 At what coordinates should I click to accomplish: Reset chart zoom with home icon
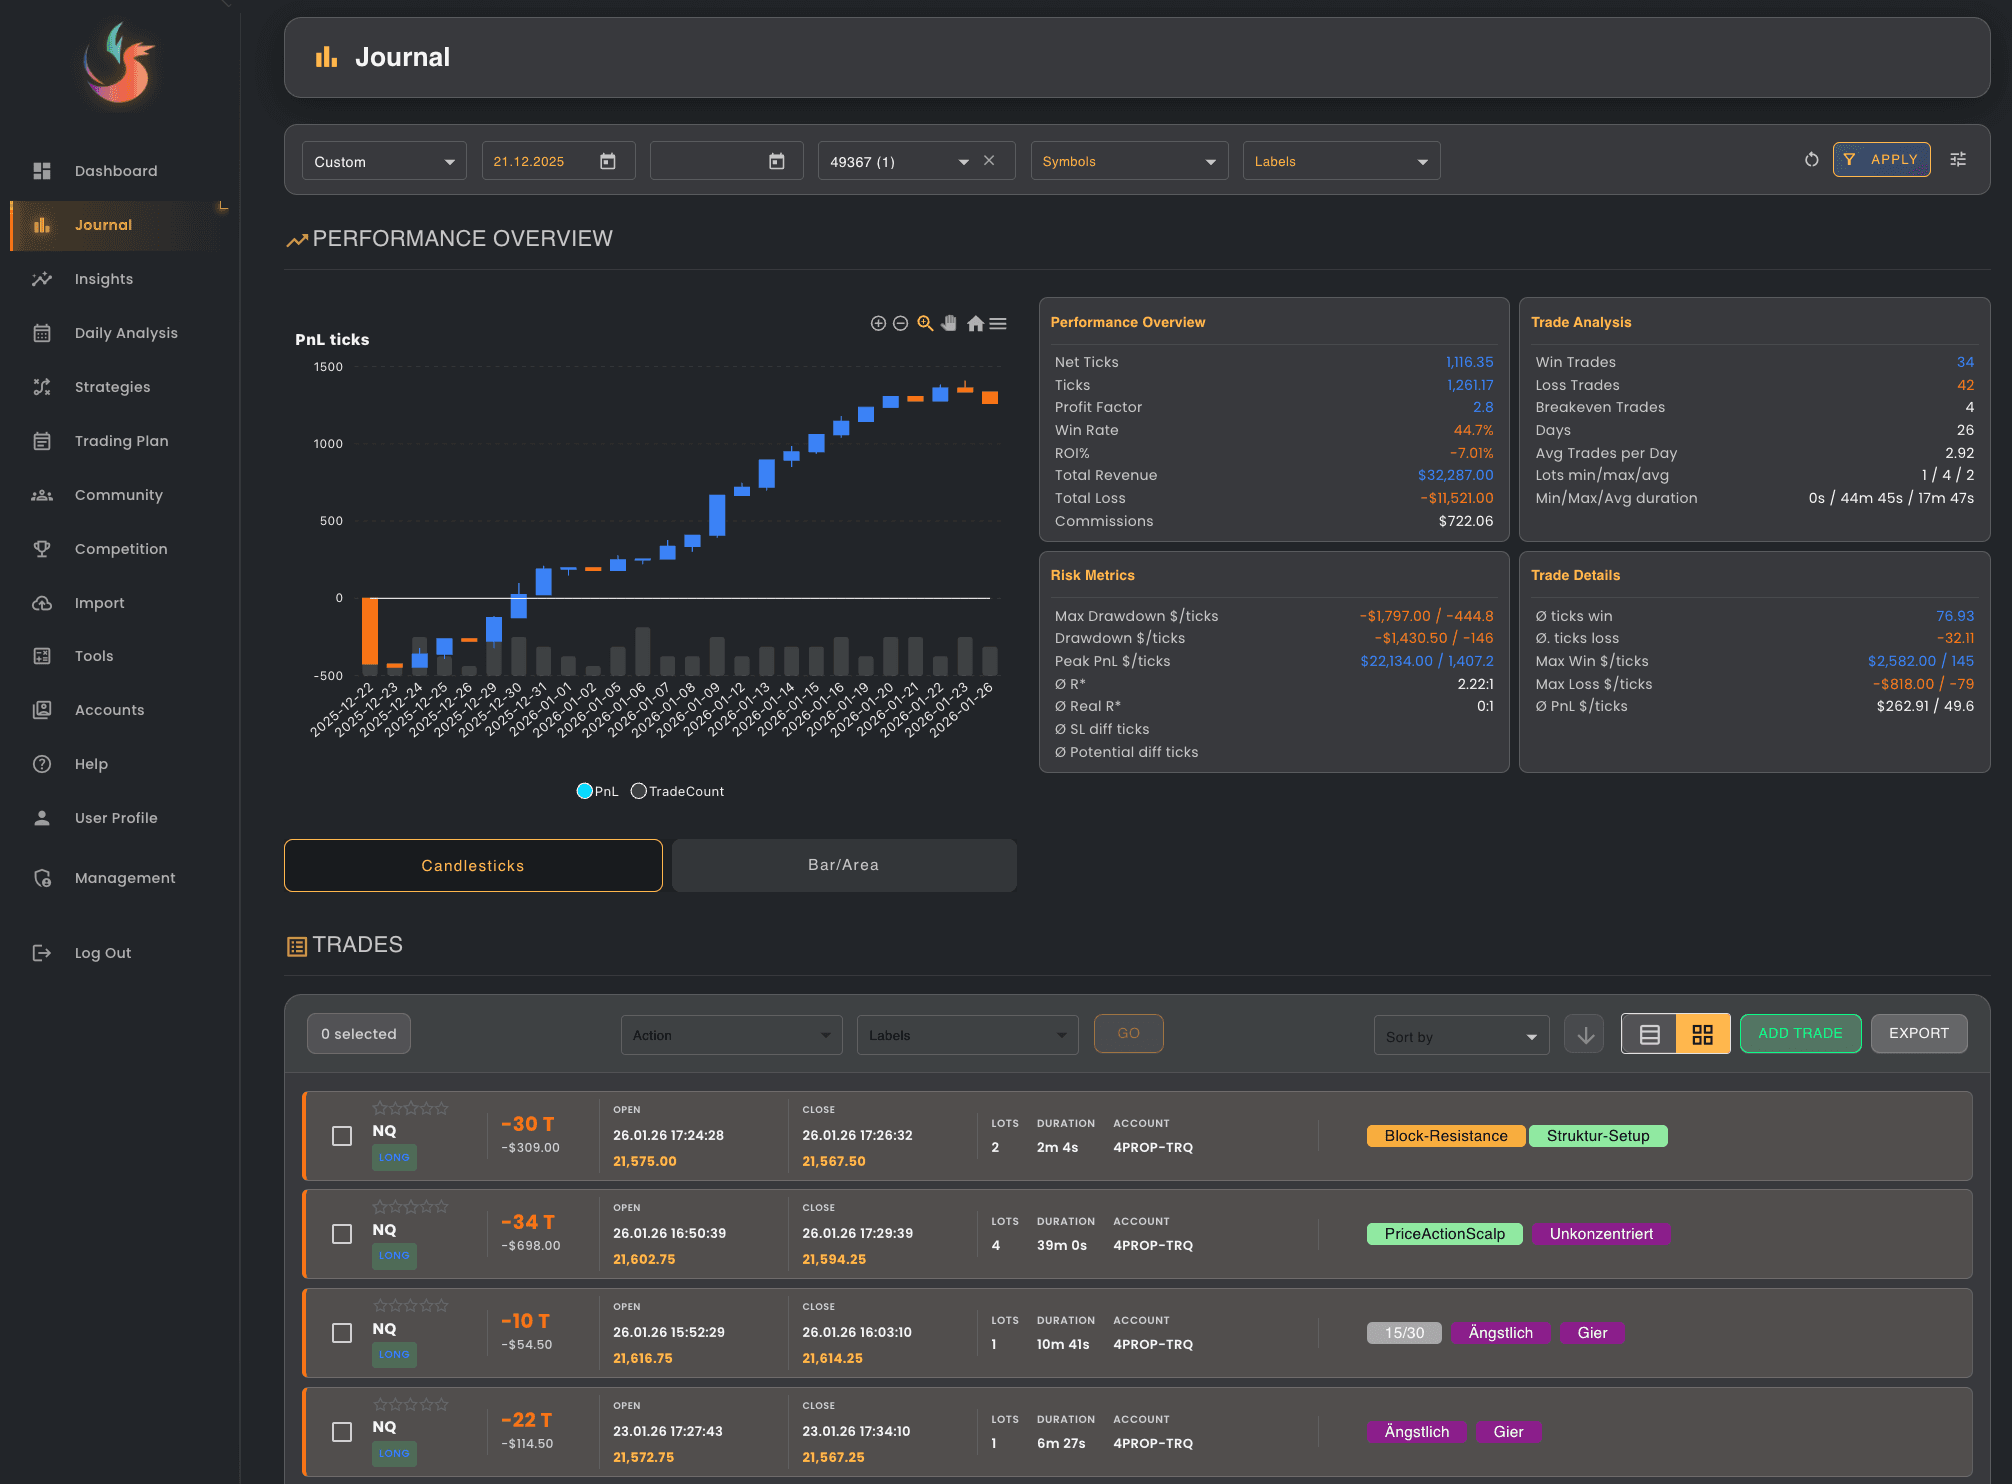click(975, 323)
